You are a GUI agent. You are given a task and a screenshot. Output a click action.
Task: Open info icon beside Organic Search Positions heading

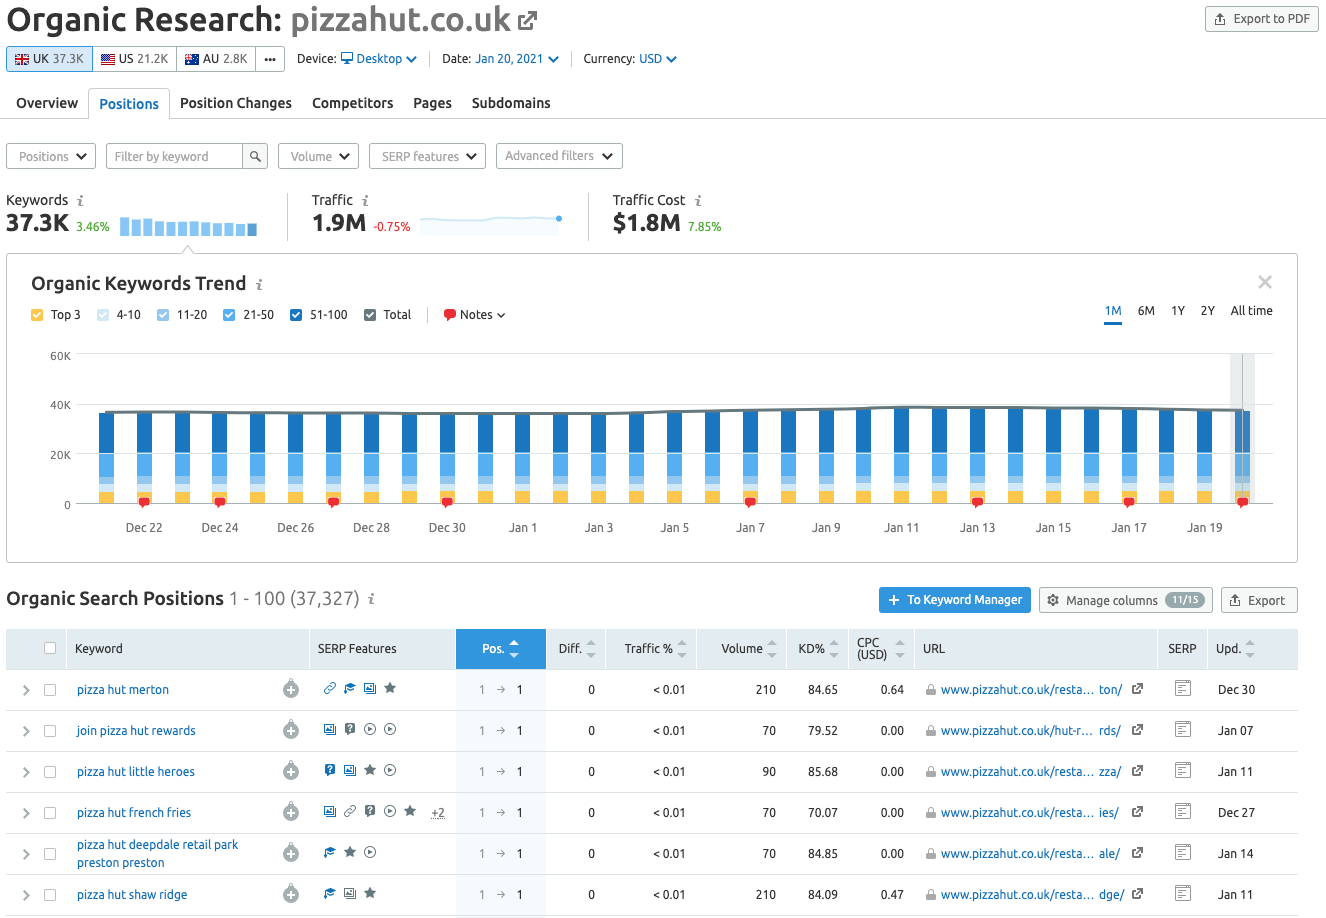tap(371, 599)
